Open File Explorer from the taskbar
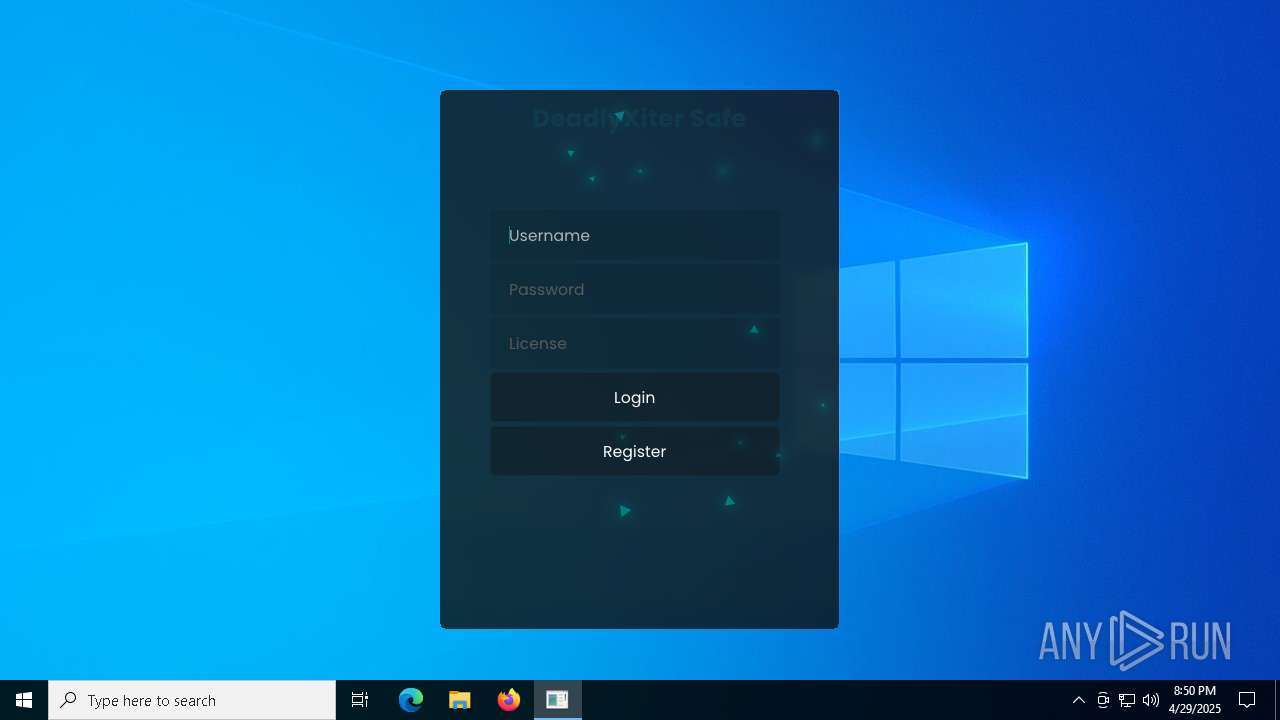This screenshot has width=1280, height=720. 460,700
